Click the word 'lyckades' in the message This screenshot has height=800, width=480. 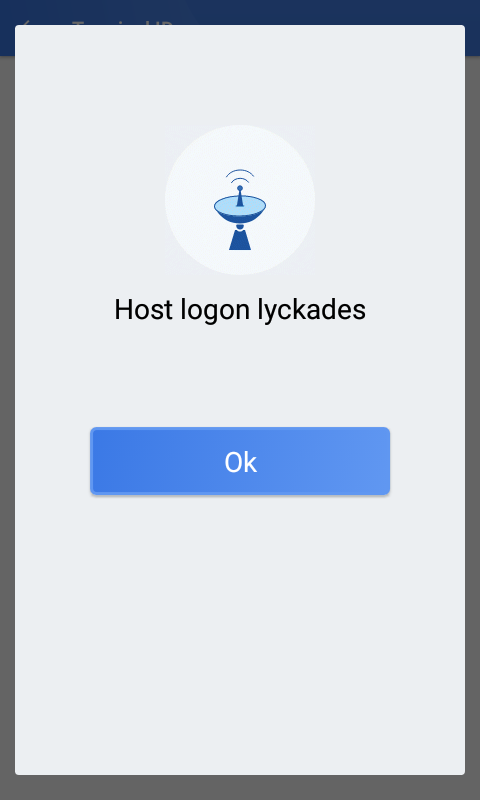click(311, 310)
